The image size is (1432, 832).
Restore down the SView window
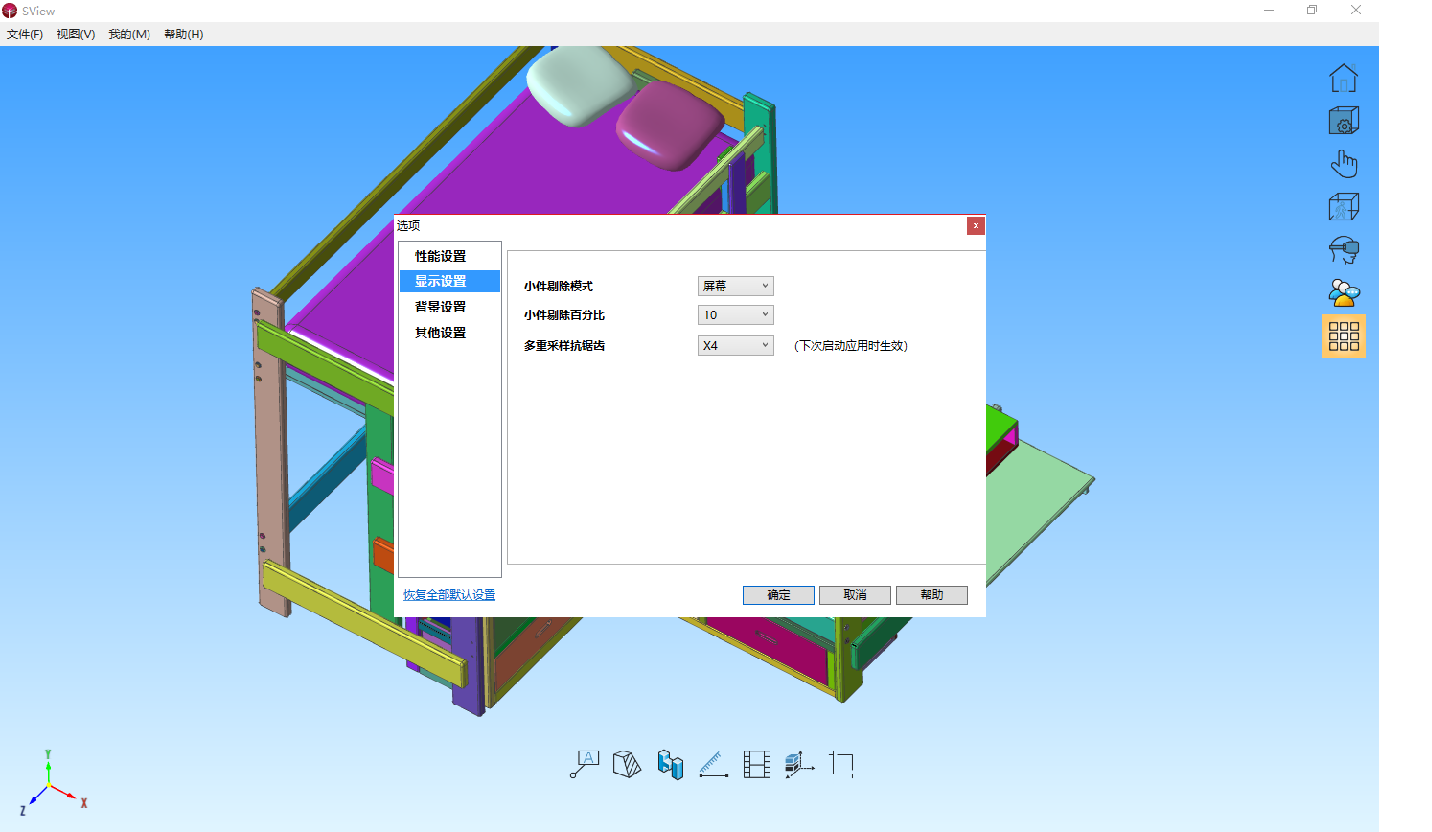click(x=1312, y=10)
